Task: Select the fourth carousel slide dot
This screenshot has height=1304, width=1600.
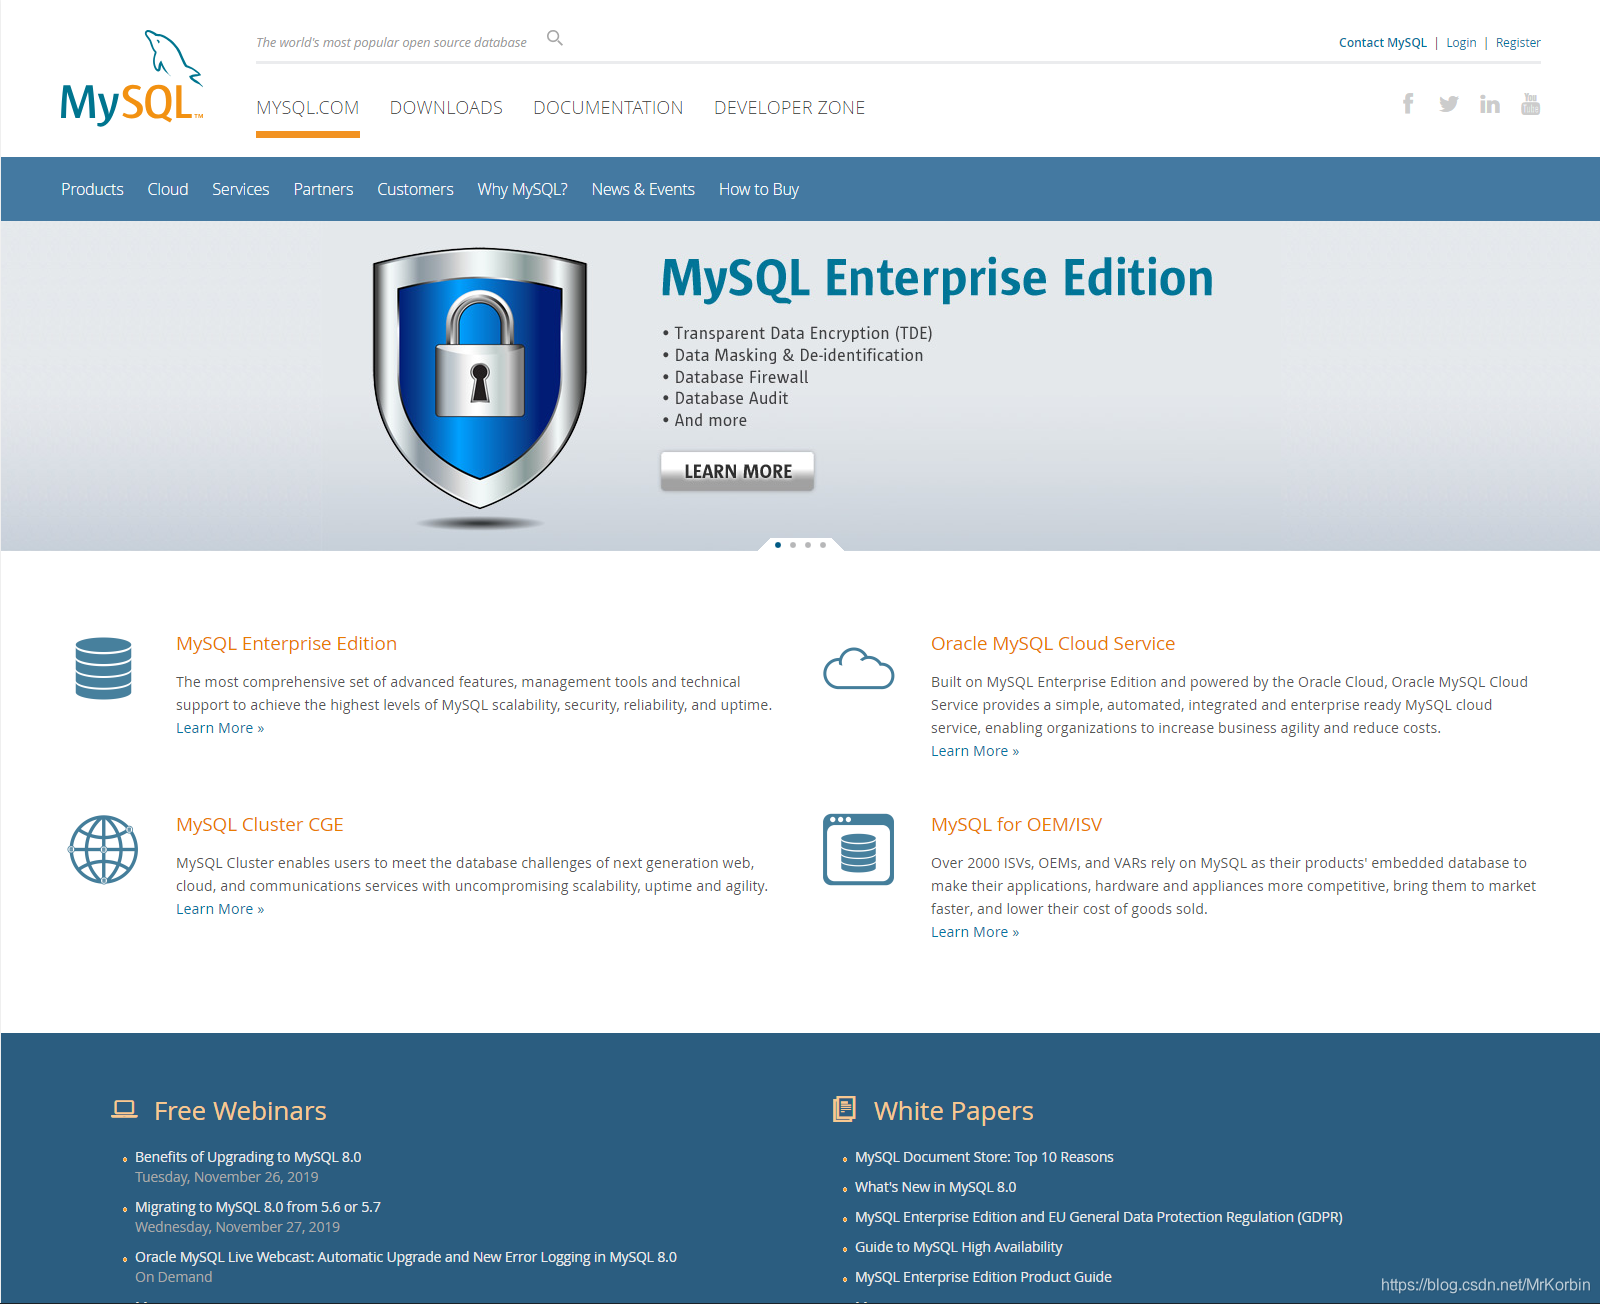Action: [x=823, y=545]
